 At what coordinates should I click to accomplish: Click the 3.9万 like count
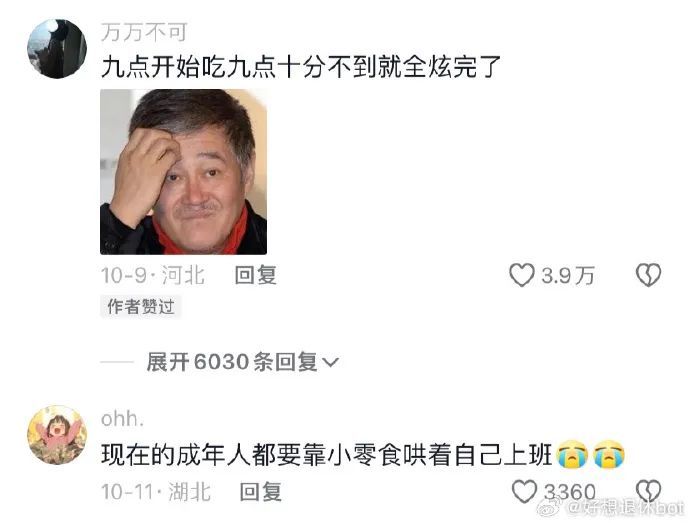(568, 276)
